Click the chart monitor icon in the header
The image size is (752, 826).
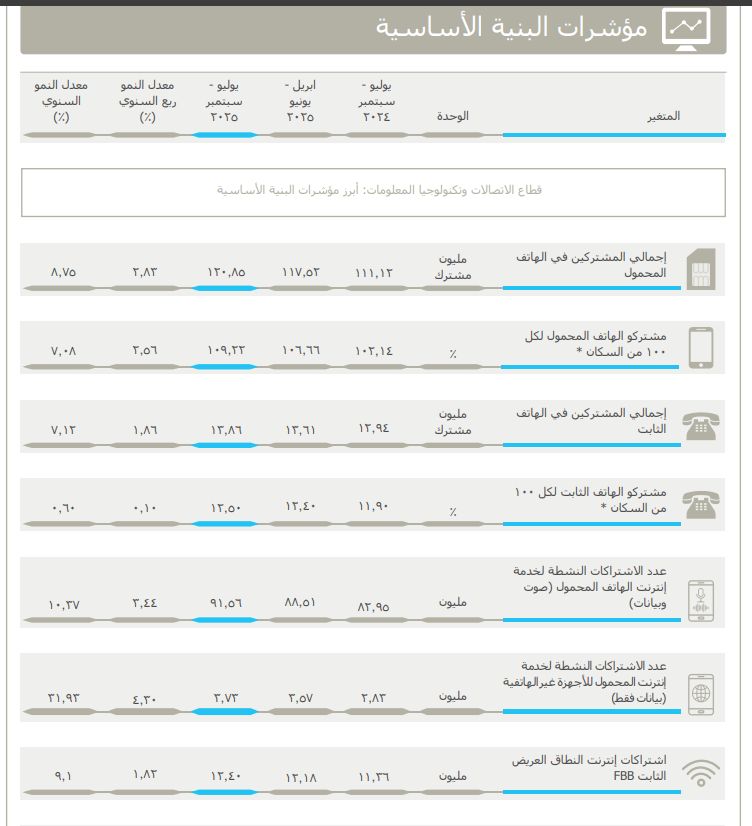pyautogui.click(x=686, y=27)
